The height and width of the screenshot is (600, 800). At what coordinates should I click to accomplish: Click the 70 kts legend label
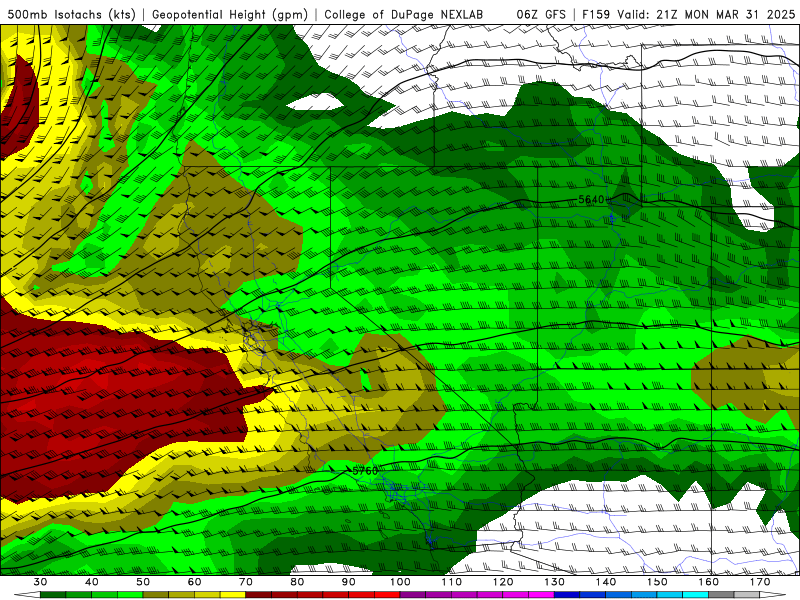point(246,582)
